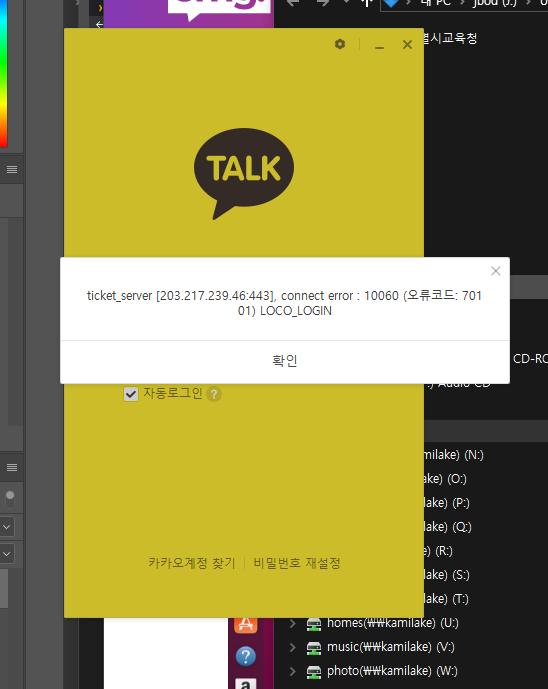Open the Ubuntu Software icon in the dock
Viewport: 548px width, 689px height.
click(246, 624)
